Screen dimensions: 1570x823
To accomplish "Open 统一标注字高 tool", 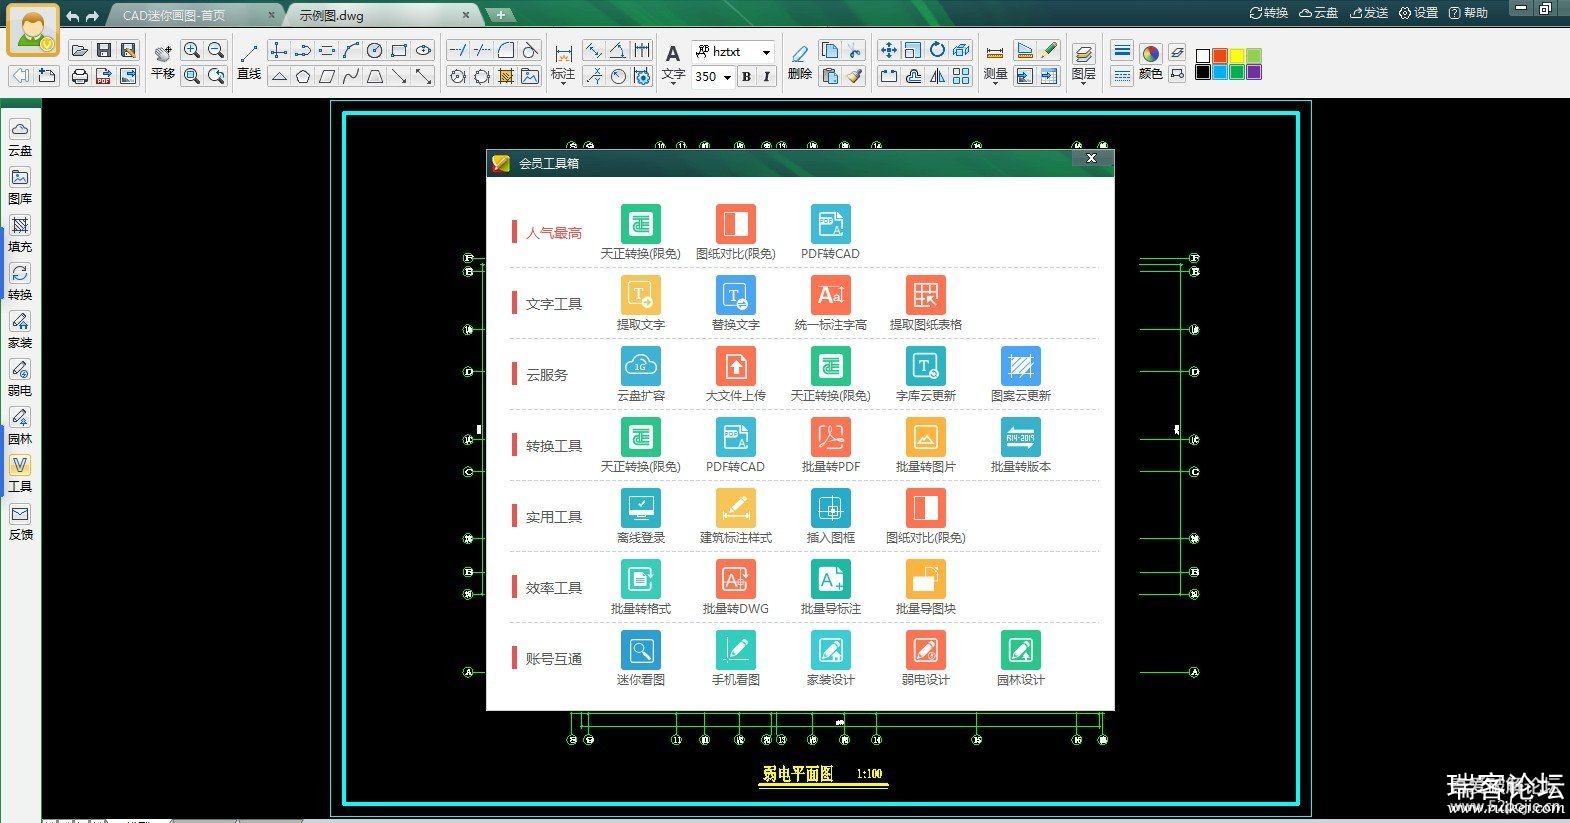I will (x=830, y=304).
